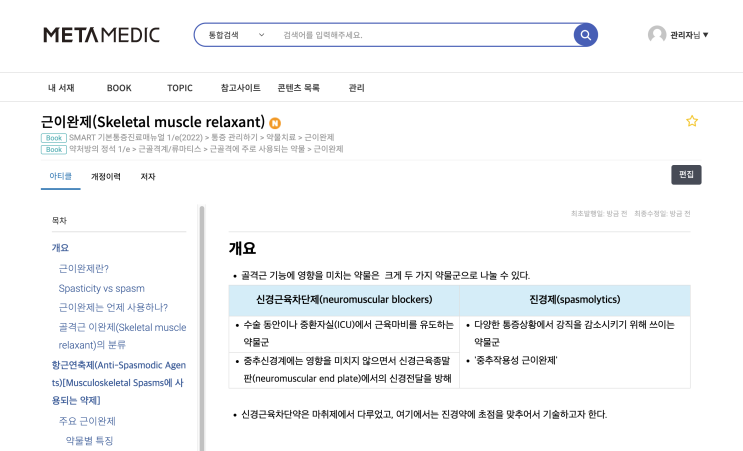Click the first Book badge (SMART row)
The image size is (743, 451).
54,138
